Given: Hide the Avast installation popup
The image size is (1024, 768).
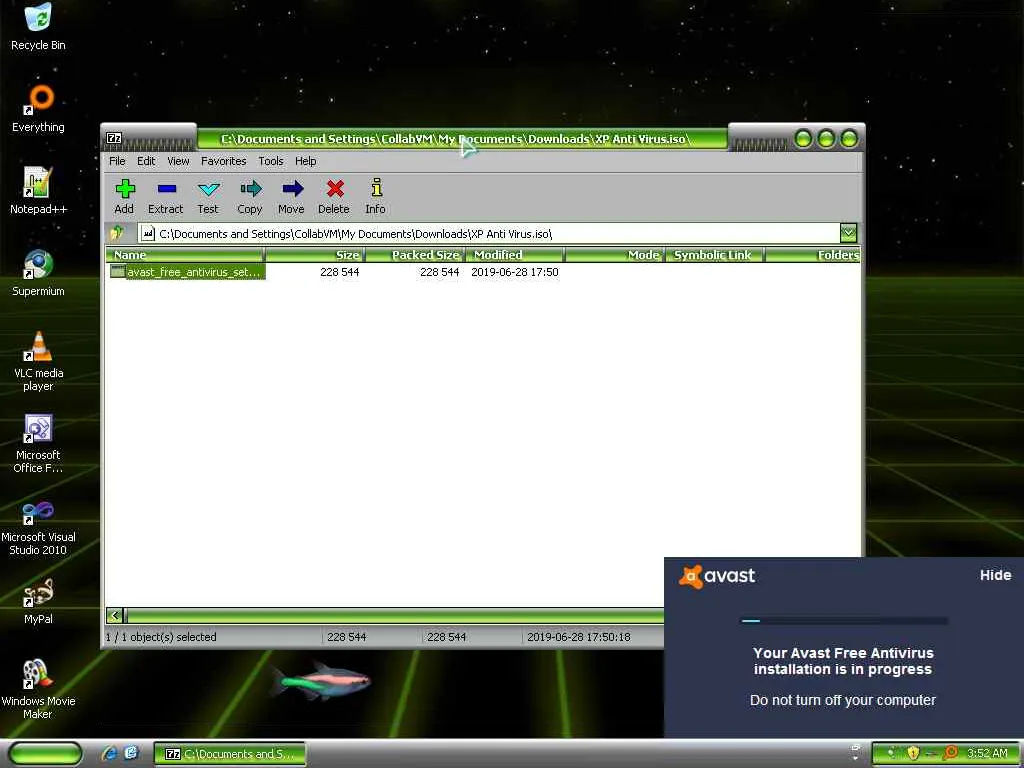Looking at the screenshot, I should click(x=995, y=575).
